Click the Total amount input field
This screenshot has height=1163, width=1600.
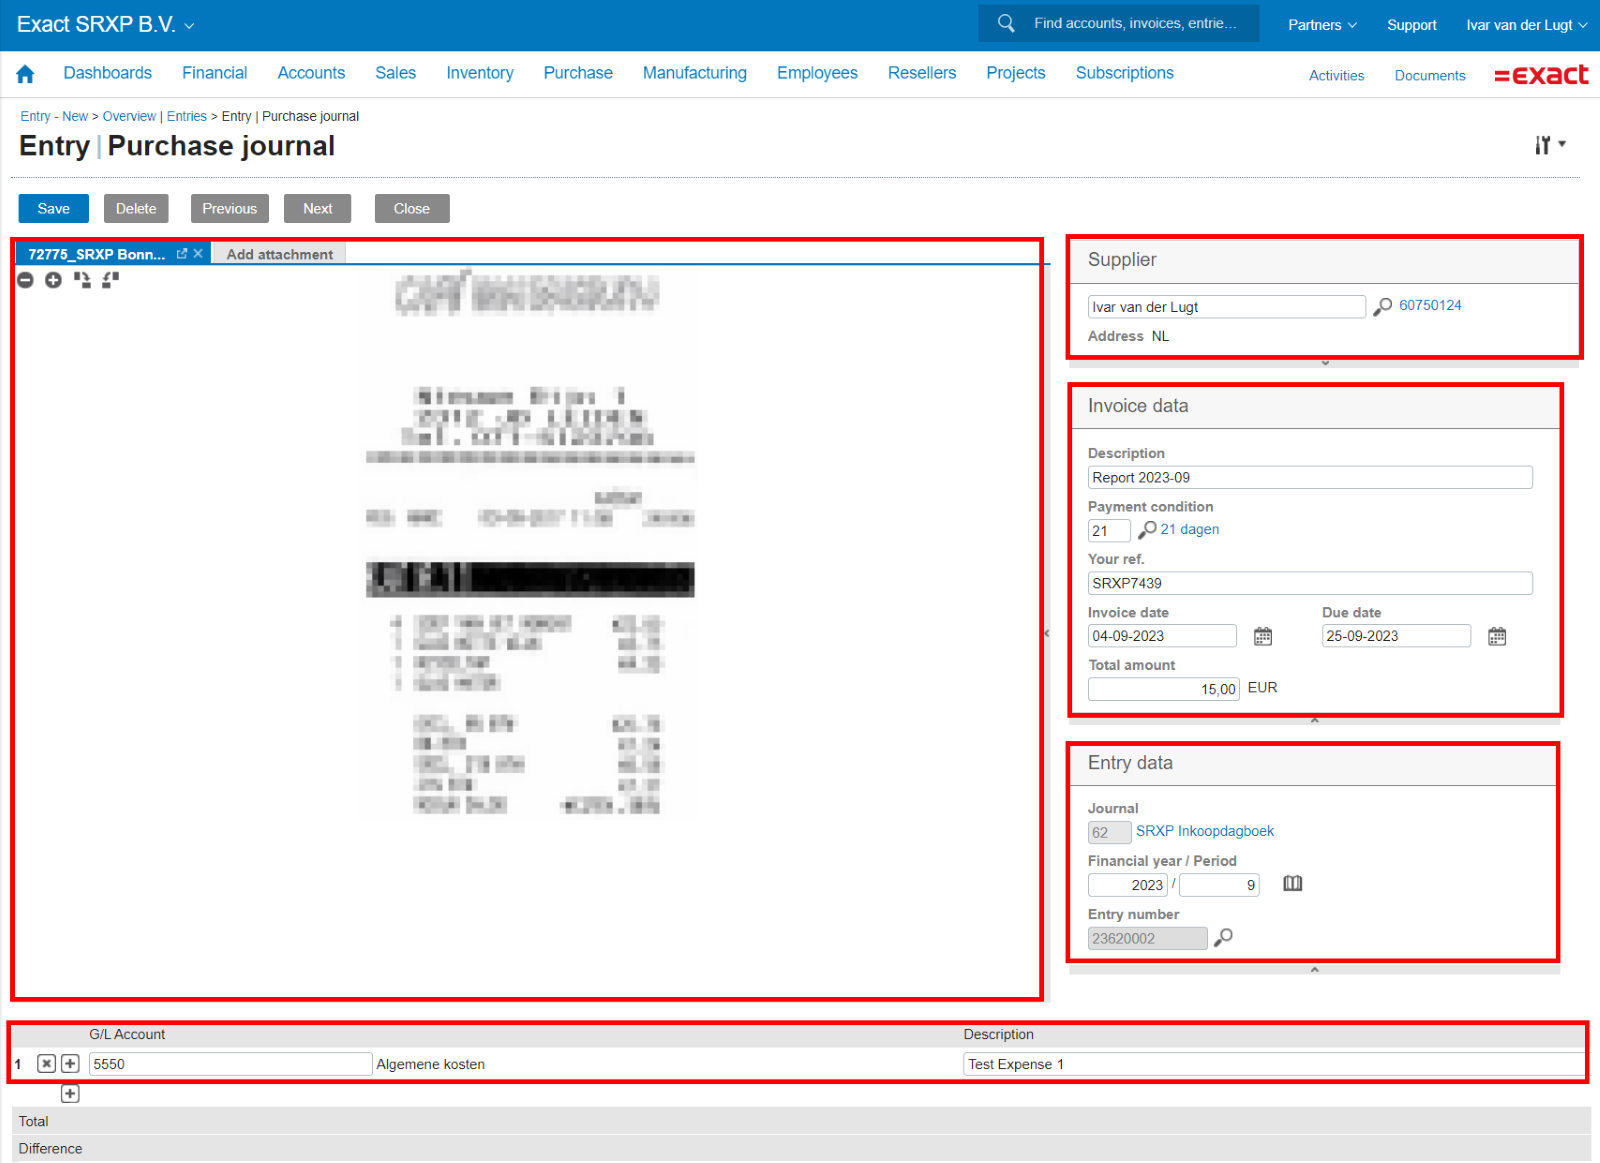[1162, 688]
